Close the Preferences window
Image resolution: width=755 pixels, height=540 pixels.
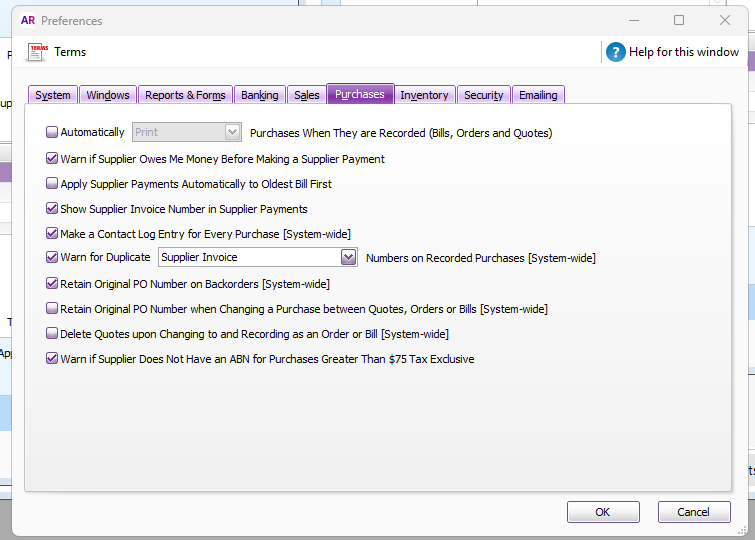coord(724,20)
